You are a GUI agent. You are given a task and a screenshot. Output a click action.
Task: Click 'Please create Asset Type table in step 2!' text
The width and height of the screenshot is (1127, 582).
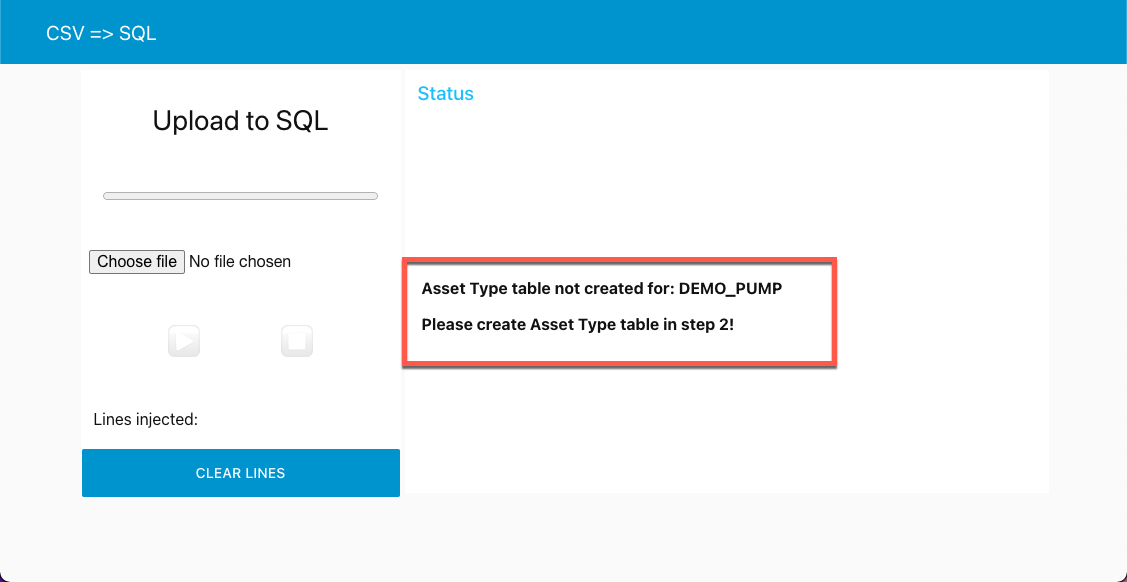click(x=578, y=324)
